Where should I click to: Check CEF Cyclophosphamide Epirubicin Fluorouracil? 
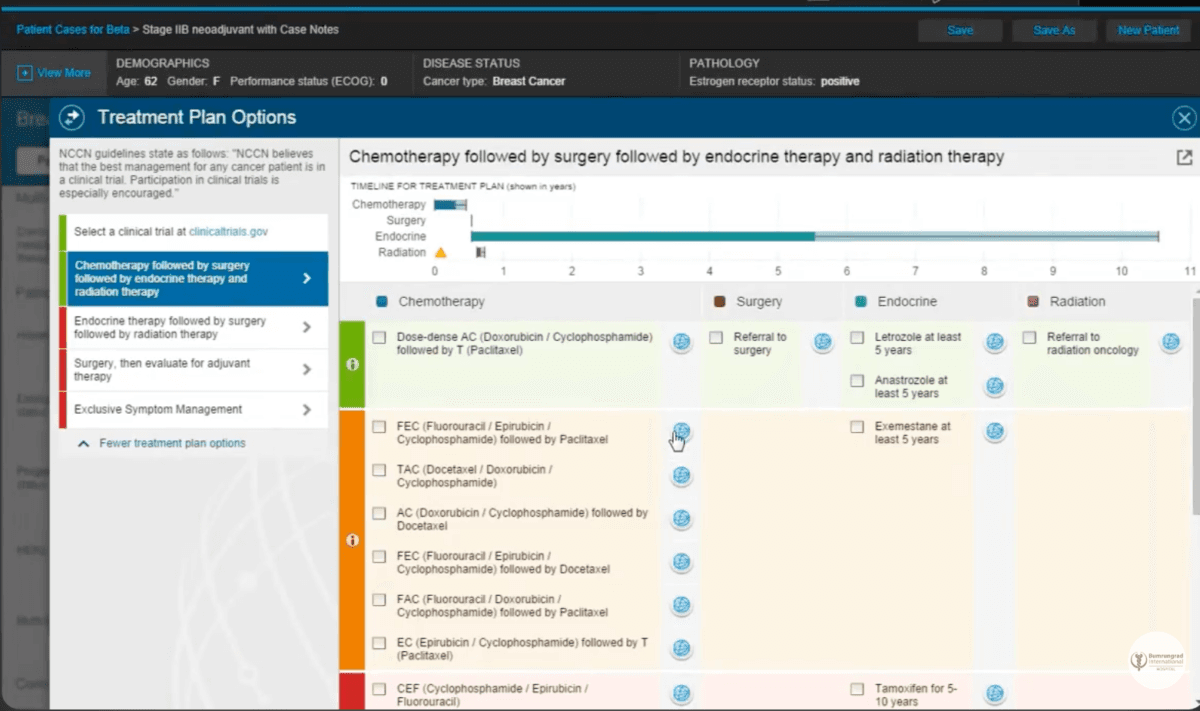click(x=379, y=689)
